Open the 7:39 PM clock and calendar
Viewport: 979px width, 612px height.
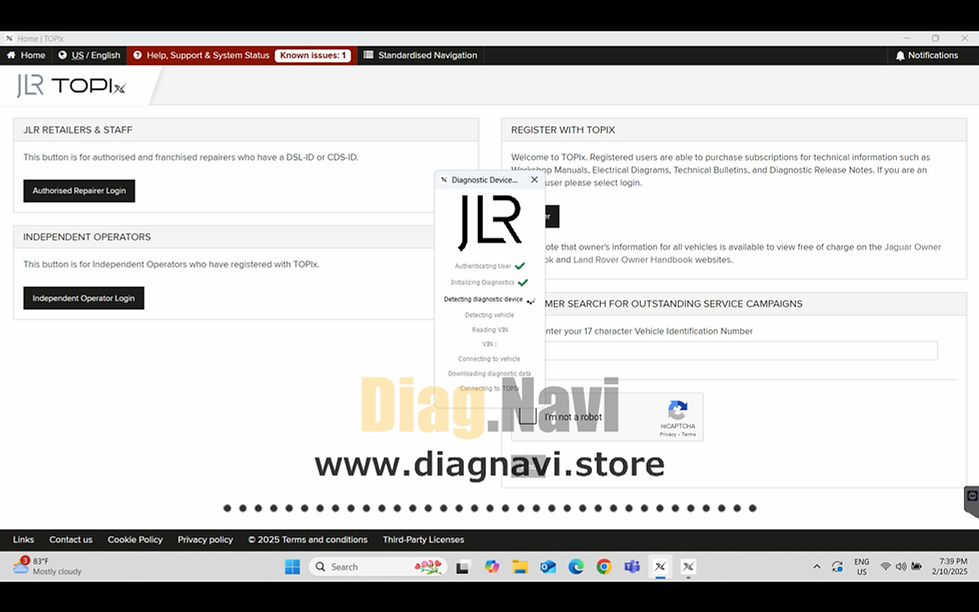tap(949, 566)
